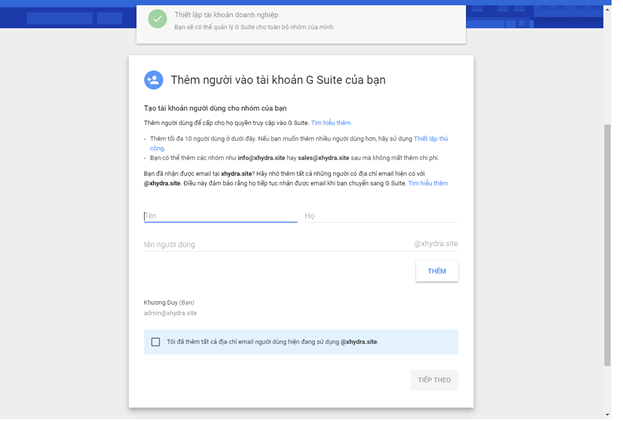Focus the Họ last name field

coord(380,215)
